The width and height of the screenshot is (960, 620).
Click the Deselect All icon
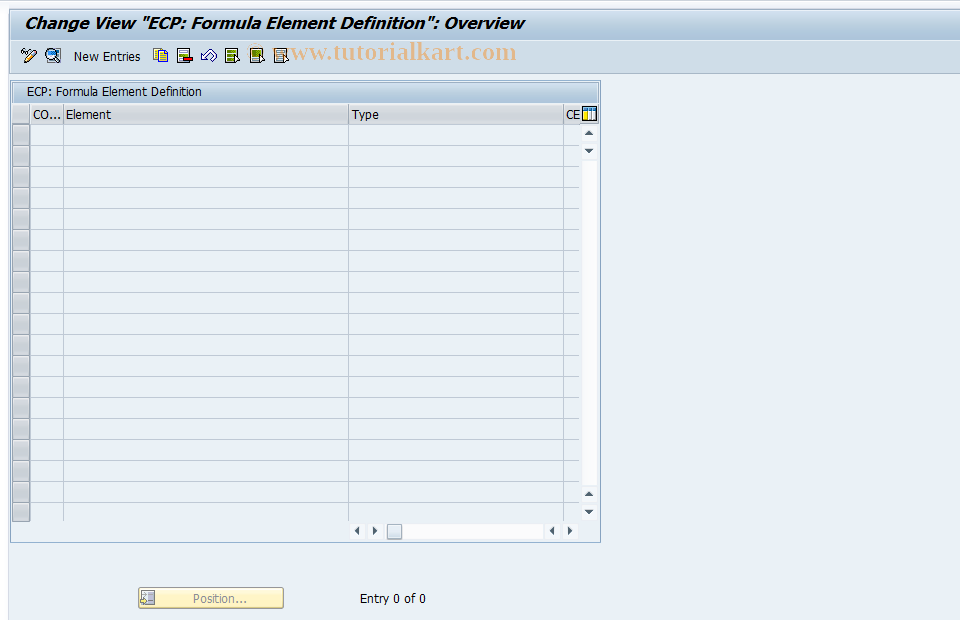tap(280, 56)
